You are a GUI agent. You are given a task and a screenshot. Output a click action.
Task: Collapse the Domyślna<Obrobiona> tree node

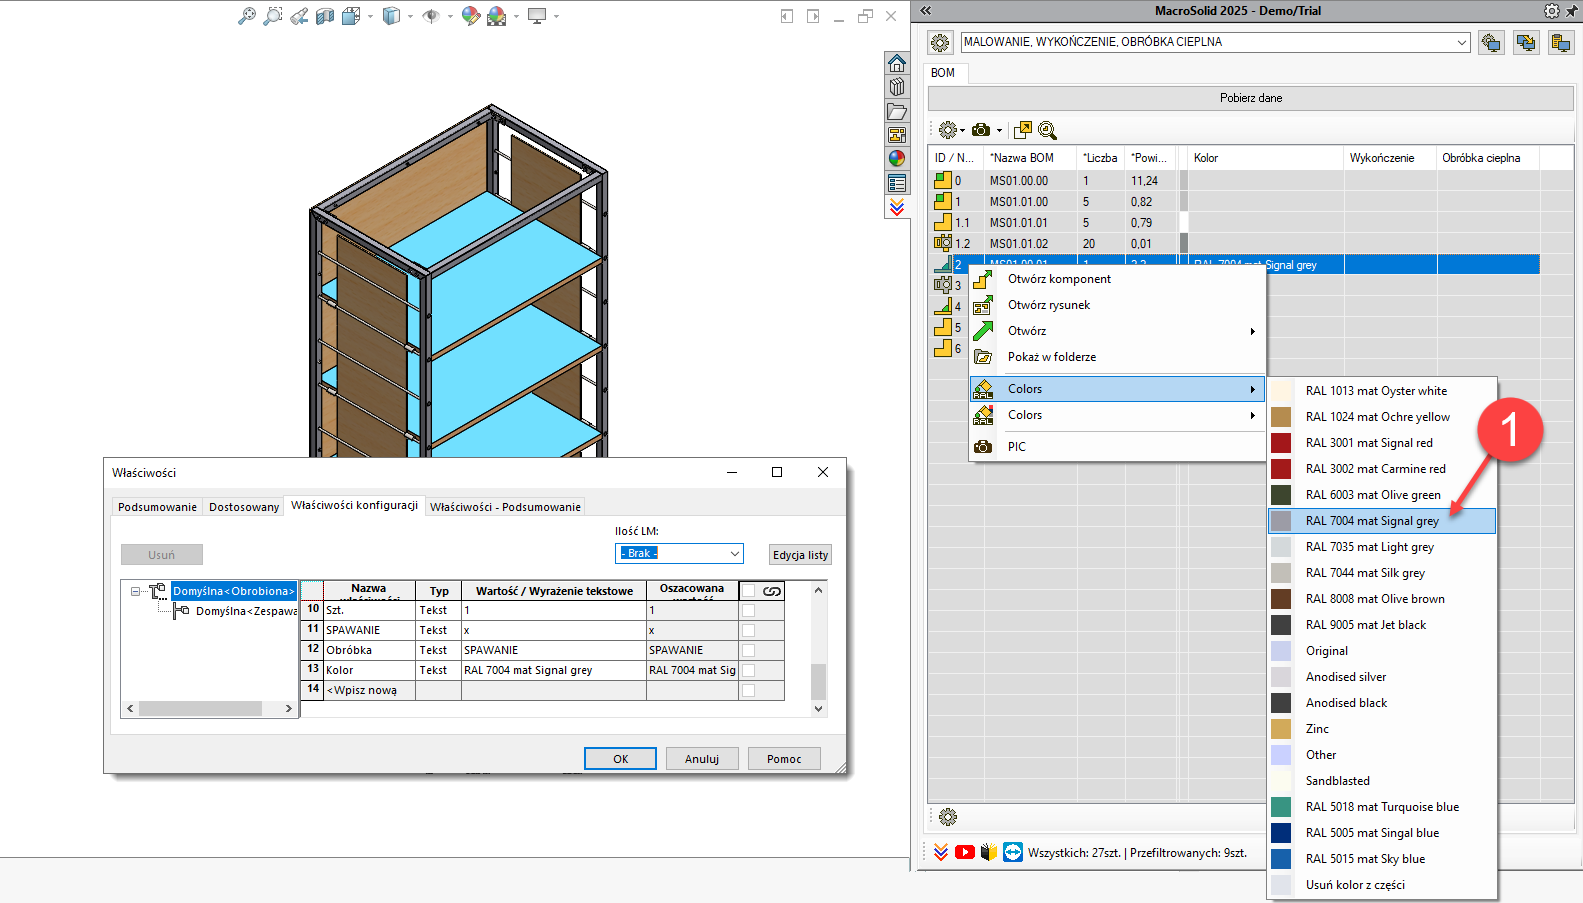tap(136, 591)
